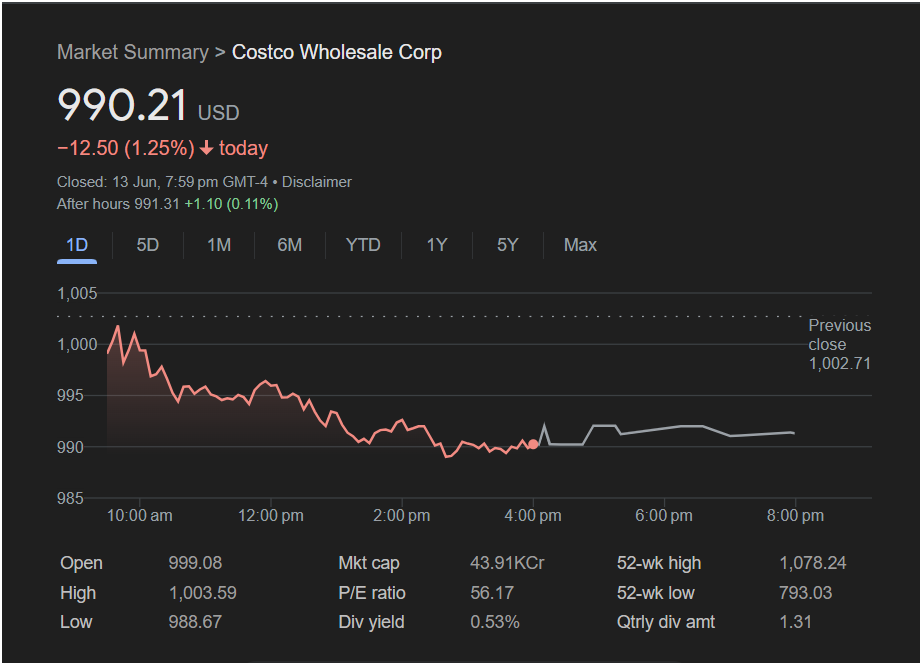This screenshot has height=665, width=922.
Task: Click the After hours 991.31 price
Action: tap(118, 204)
